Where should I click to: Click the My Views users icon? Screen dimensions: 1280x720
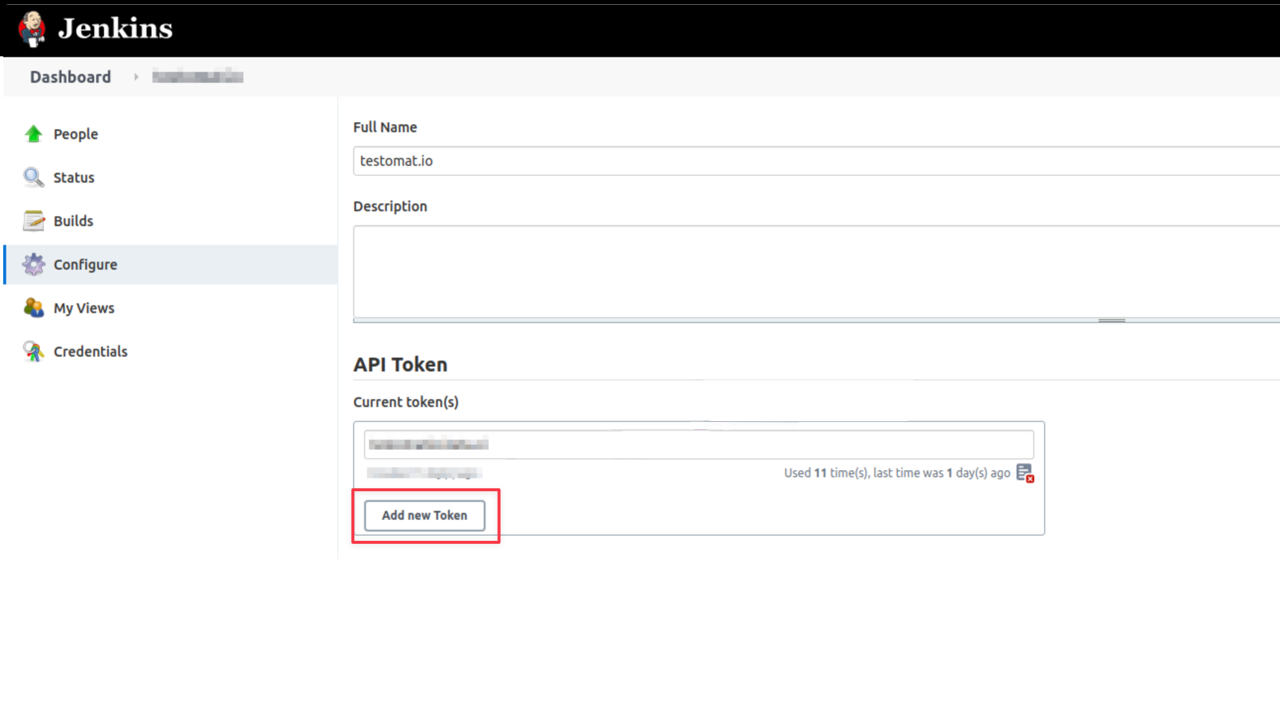[x=34, y=308]
